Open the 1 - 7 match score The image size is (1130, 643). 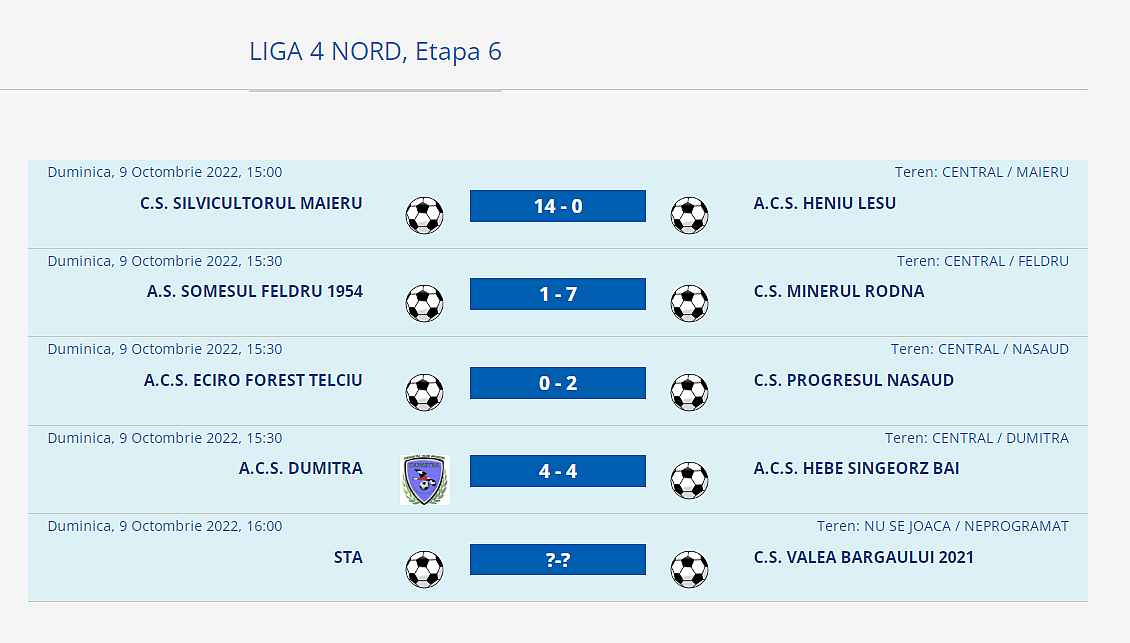pyautogui.click(x=558, y=294)
